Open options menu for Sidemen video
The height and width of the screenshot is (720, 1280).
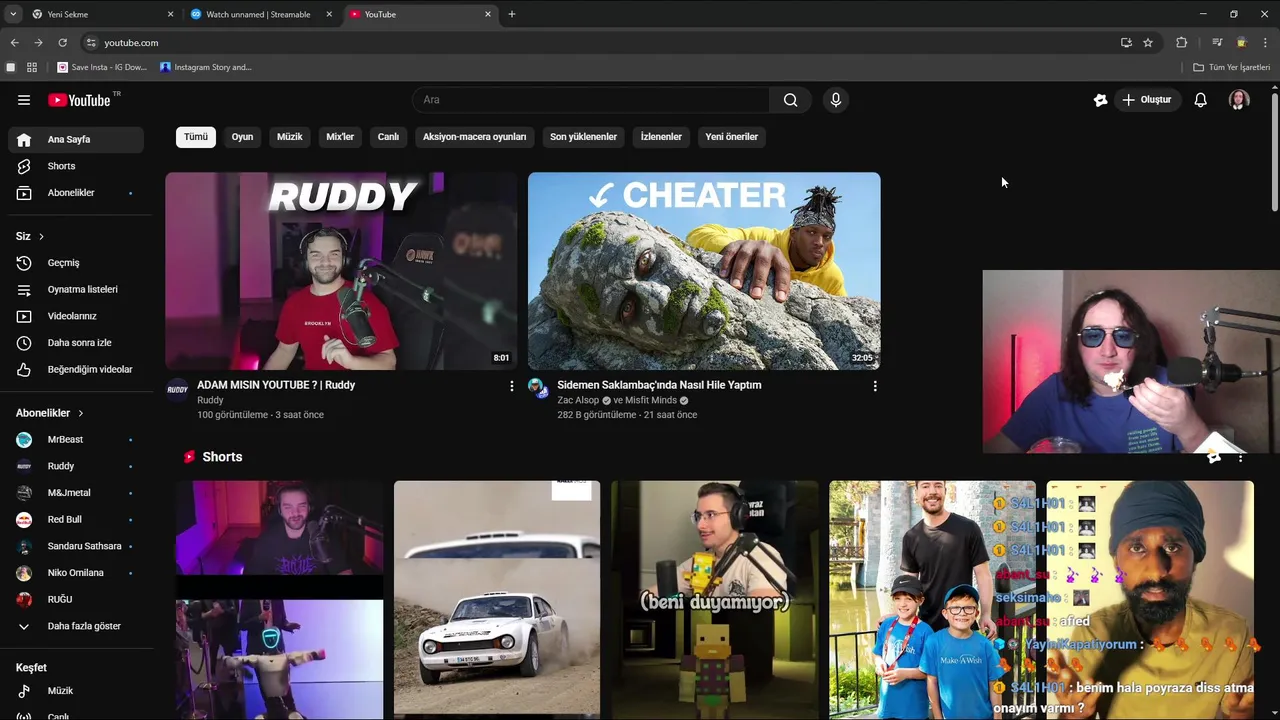875,386
